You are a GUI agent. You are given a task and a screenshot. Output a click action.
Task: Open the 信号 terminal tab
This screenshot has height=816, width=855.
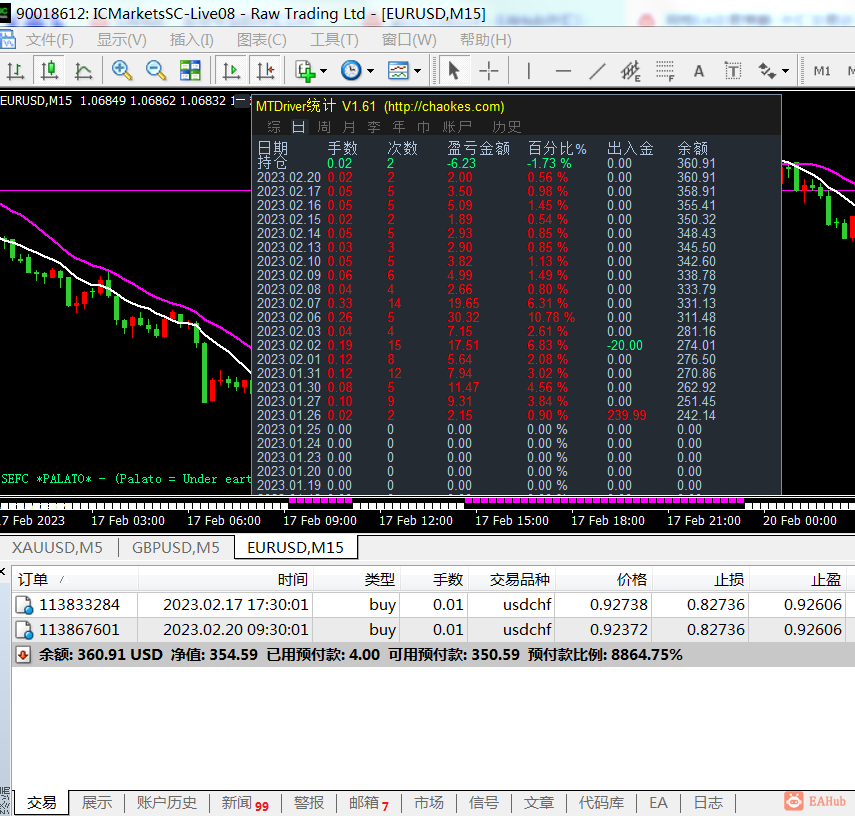(x=484, y=802)
